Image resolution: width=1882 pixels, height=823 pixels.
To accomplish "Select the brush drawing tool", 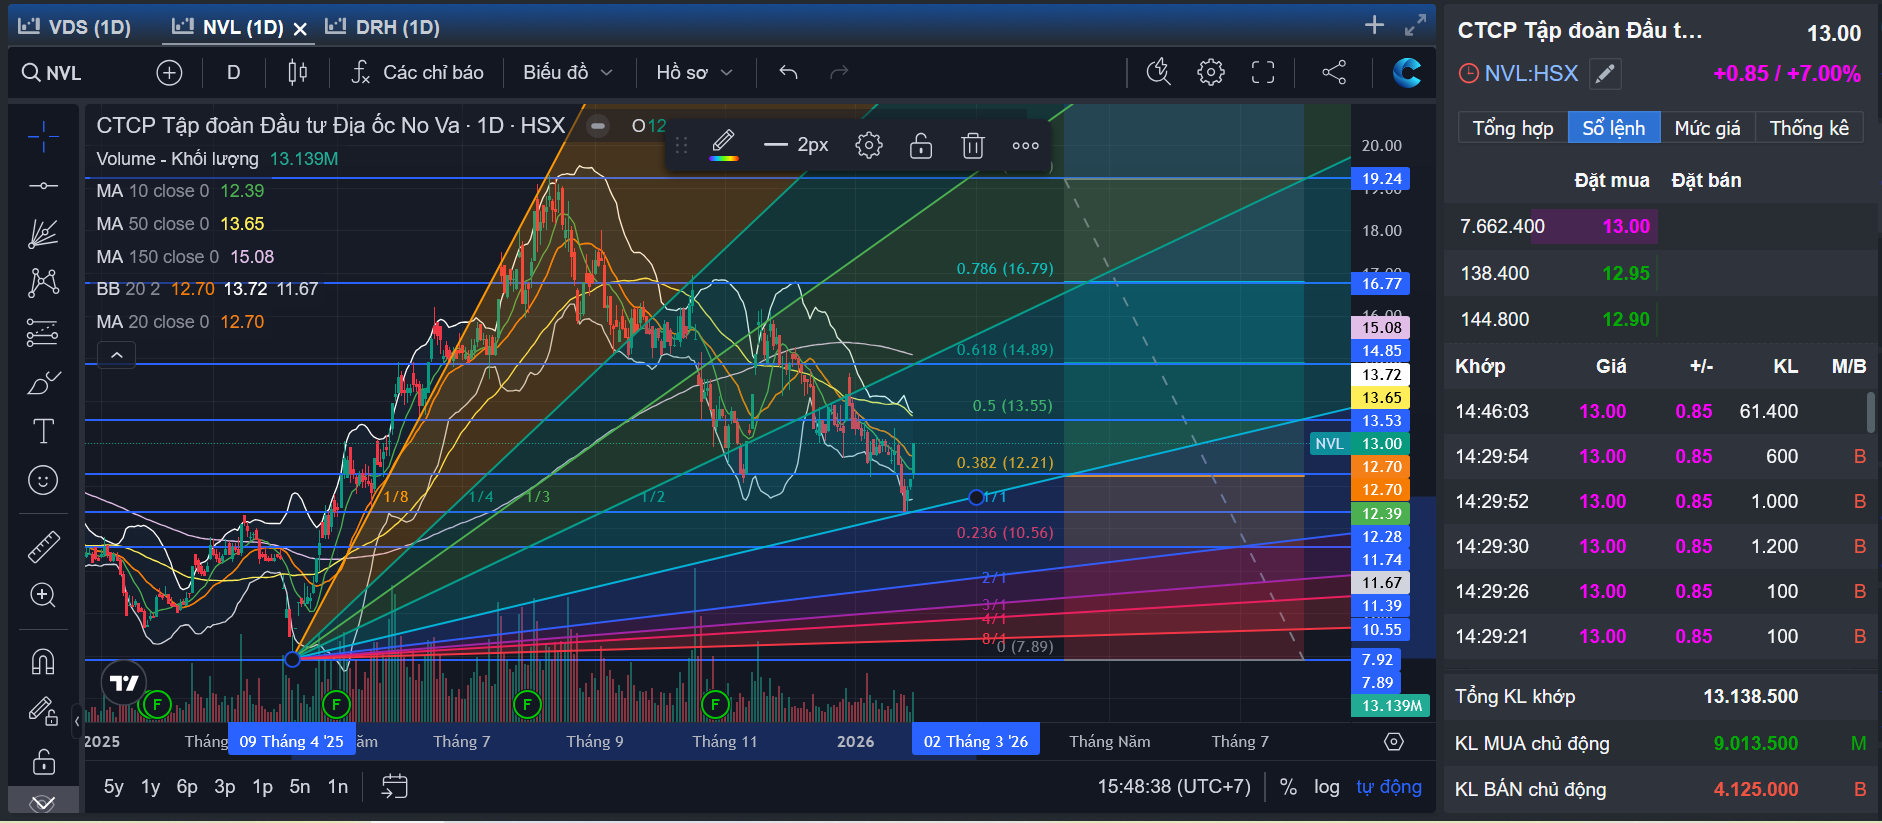I will [x=43, y=383].
